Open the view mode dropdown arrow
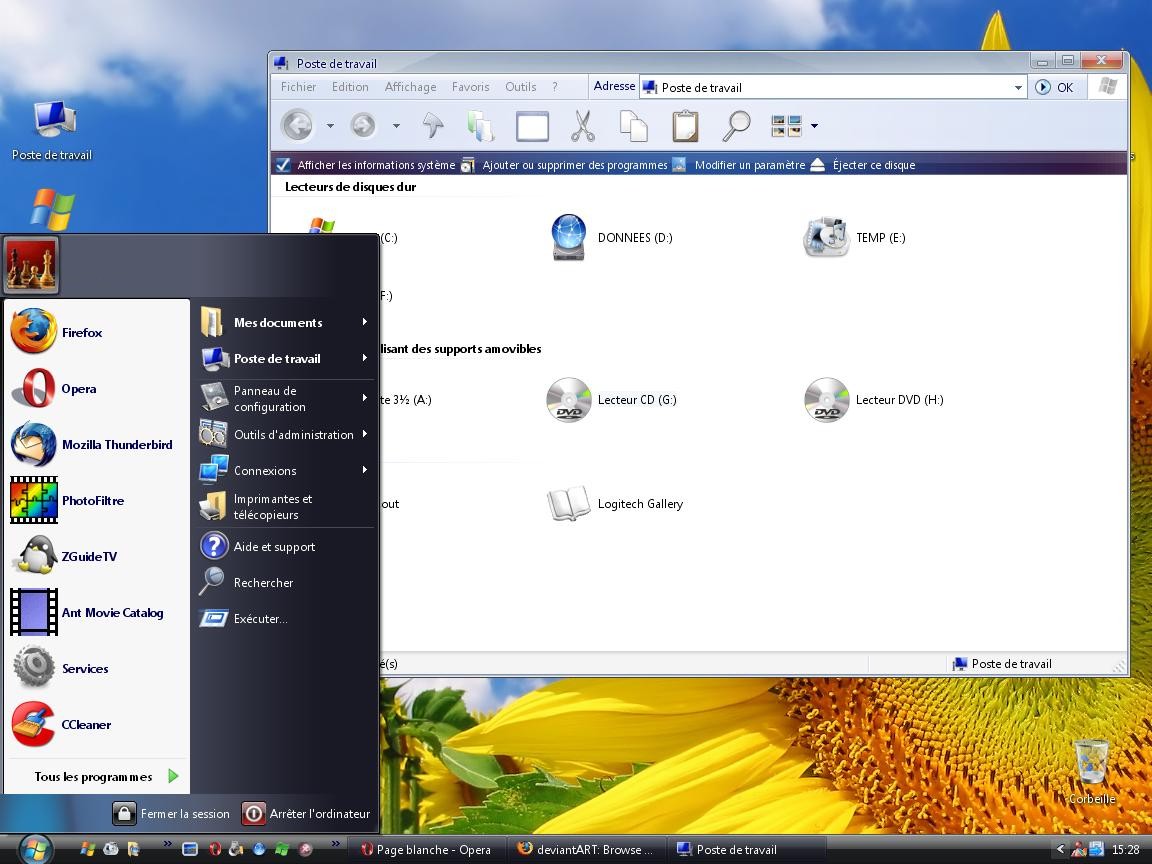This screenshot has width=1152, height=864. [814, 126]
